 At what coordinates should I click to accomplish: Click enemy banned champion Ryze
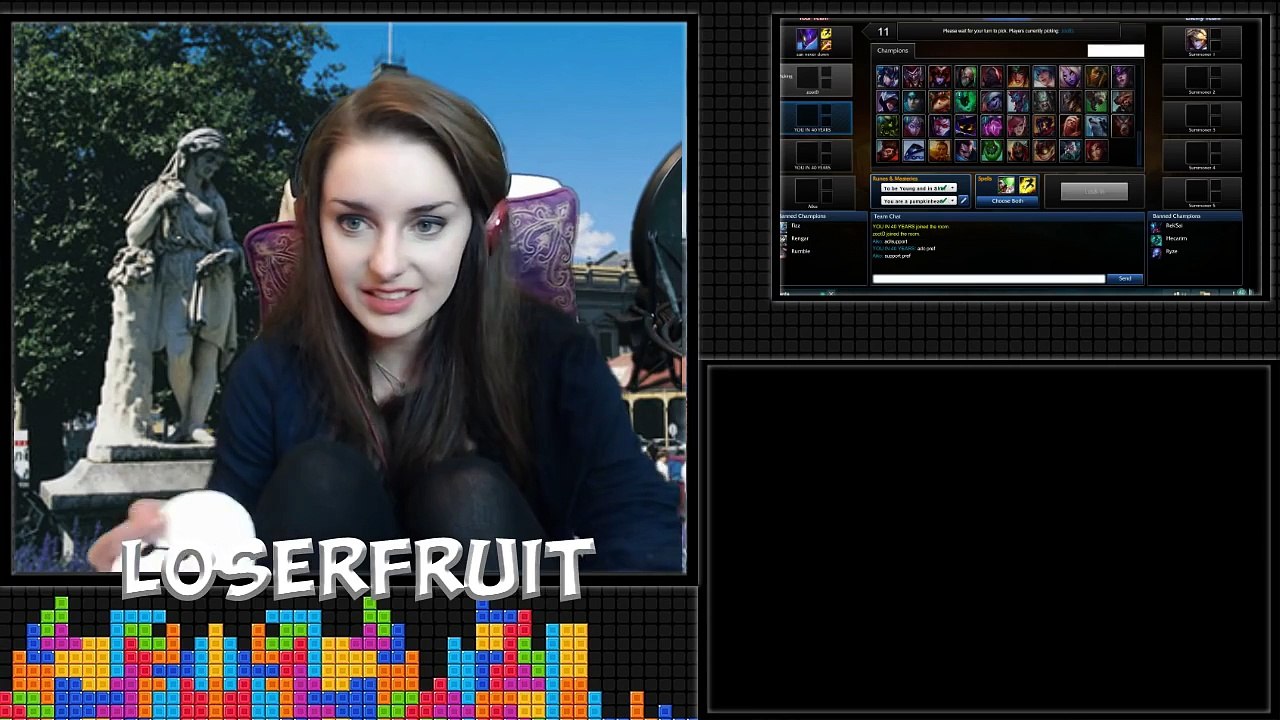[x=1164, y=251]
